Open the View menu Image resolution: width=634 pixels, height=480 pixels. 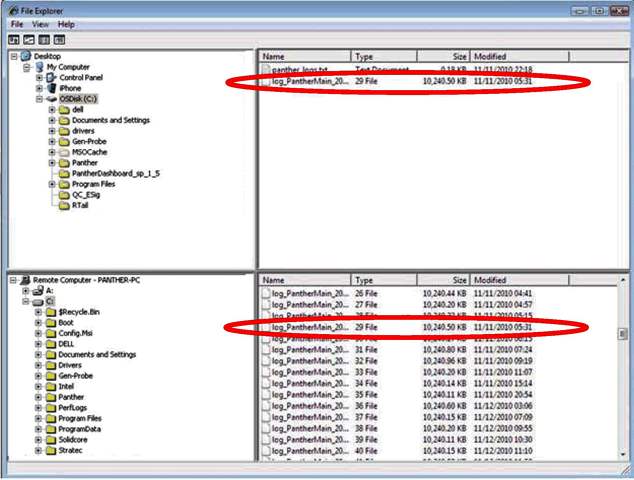40,23
